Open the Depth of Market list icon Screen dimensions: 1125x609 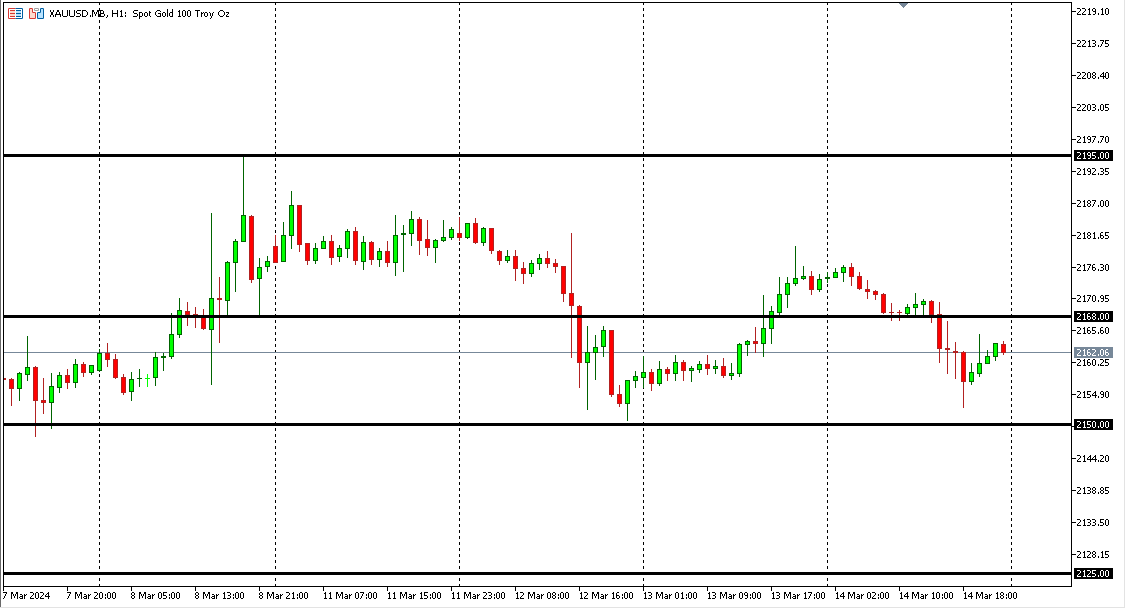point(15,14)
